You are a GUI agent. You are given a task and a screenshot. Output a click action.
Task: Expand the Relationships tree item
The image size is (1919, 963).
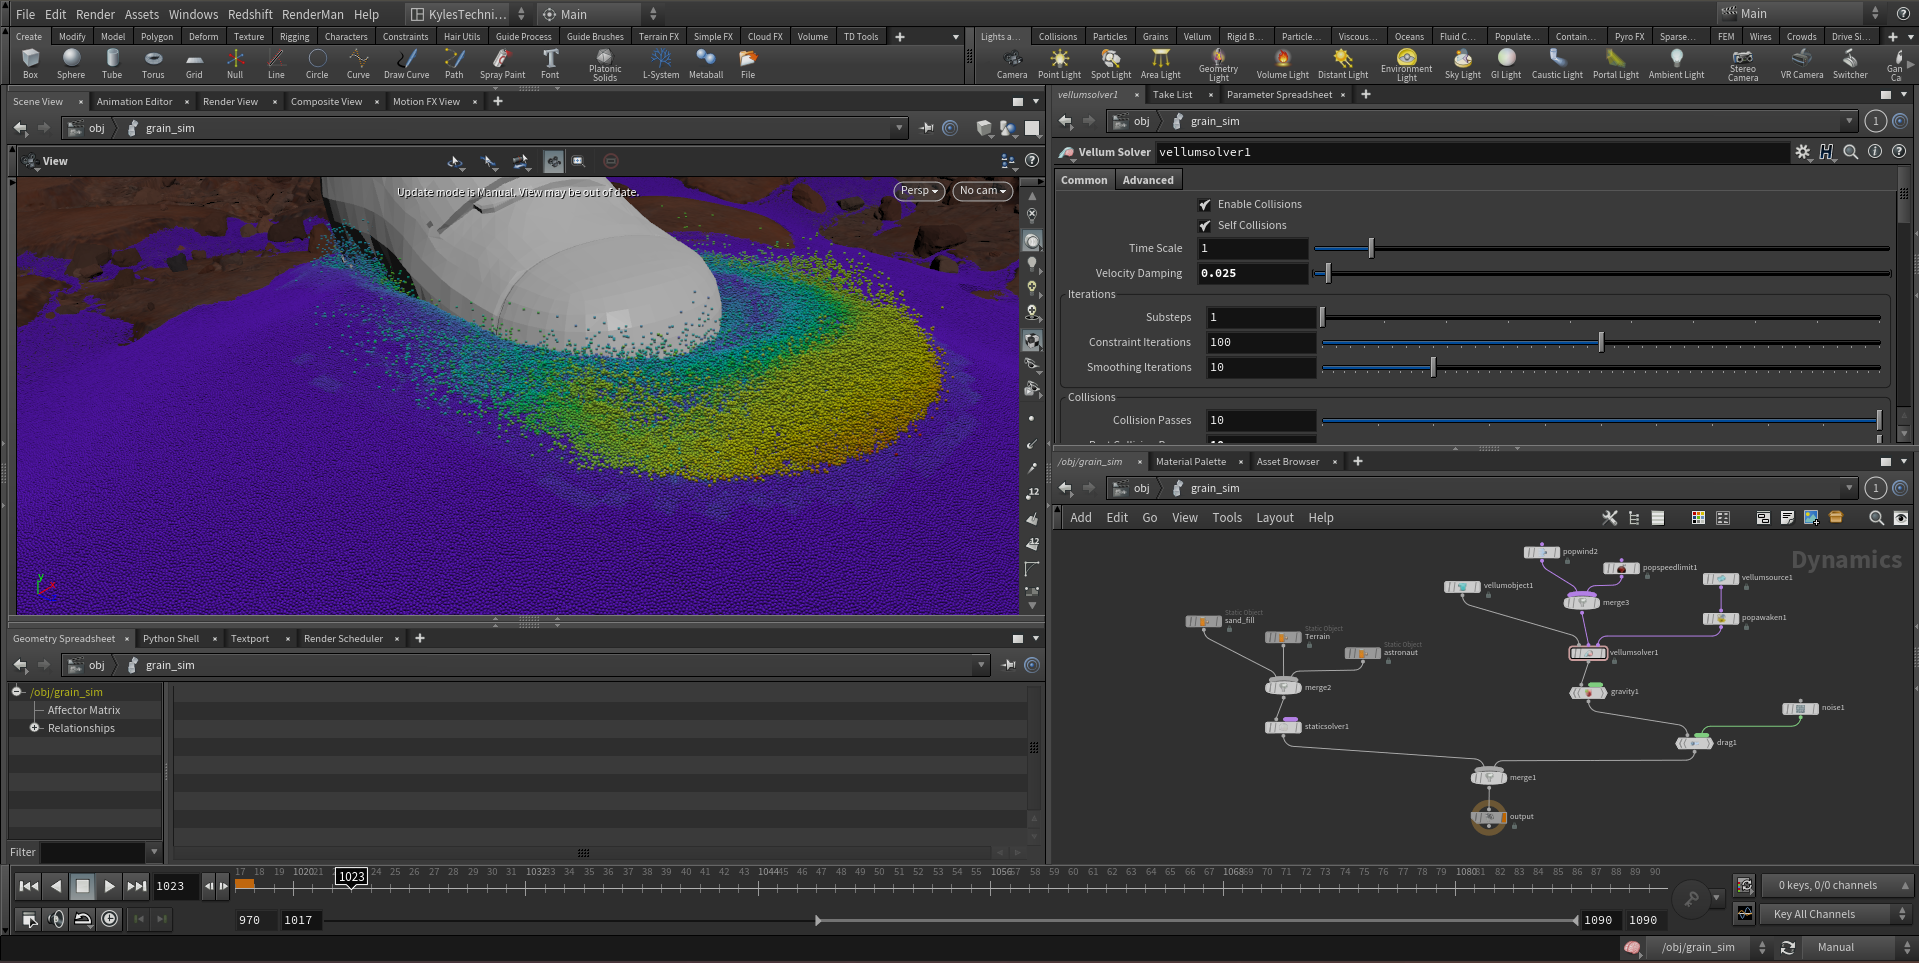pos(35,728)
